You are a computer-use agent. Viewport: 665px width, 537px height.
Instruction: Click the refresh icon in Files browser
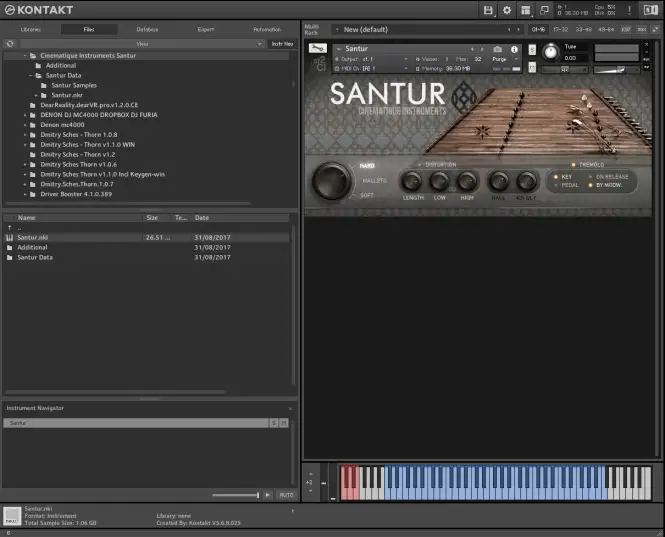pyautogui.click(x=10, y=44)
